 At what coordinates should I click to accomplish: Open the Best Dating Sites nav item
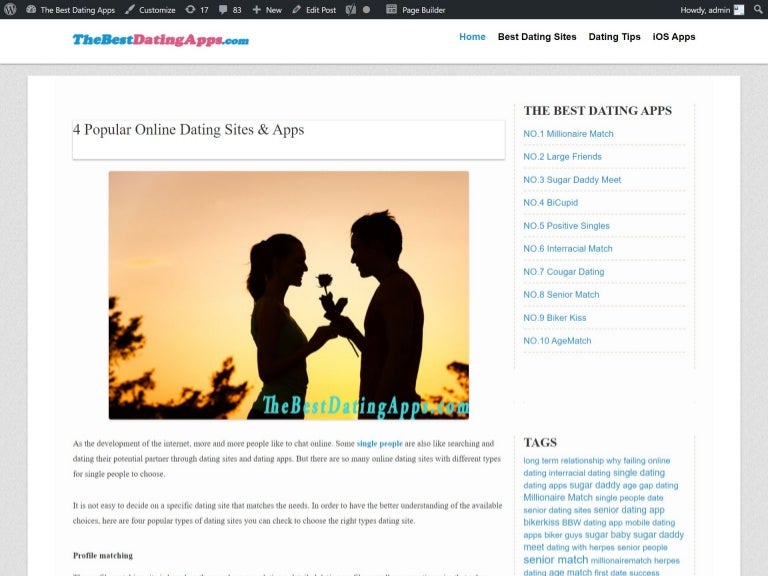(x=537, y=37)
